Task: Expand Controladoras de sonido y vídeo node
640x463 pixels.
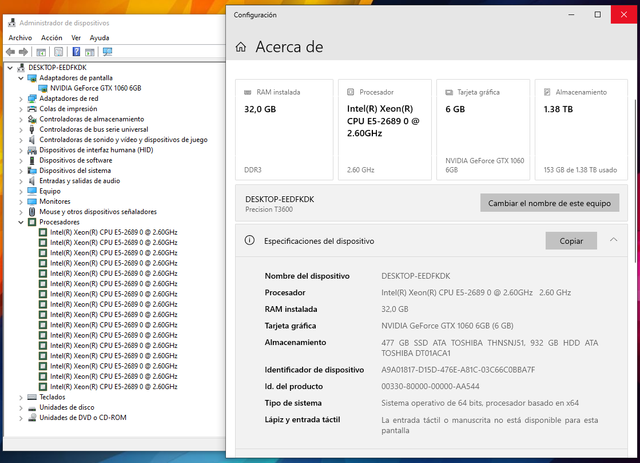Action: point(21,140)
